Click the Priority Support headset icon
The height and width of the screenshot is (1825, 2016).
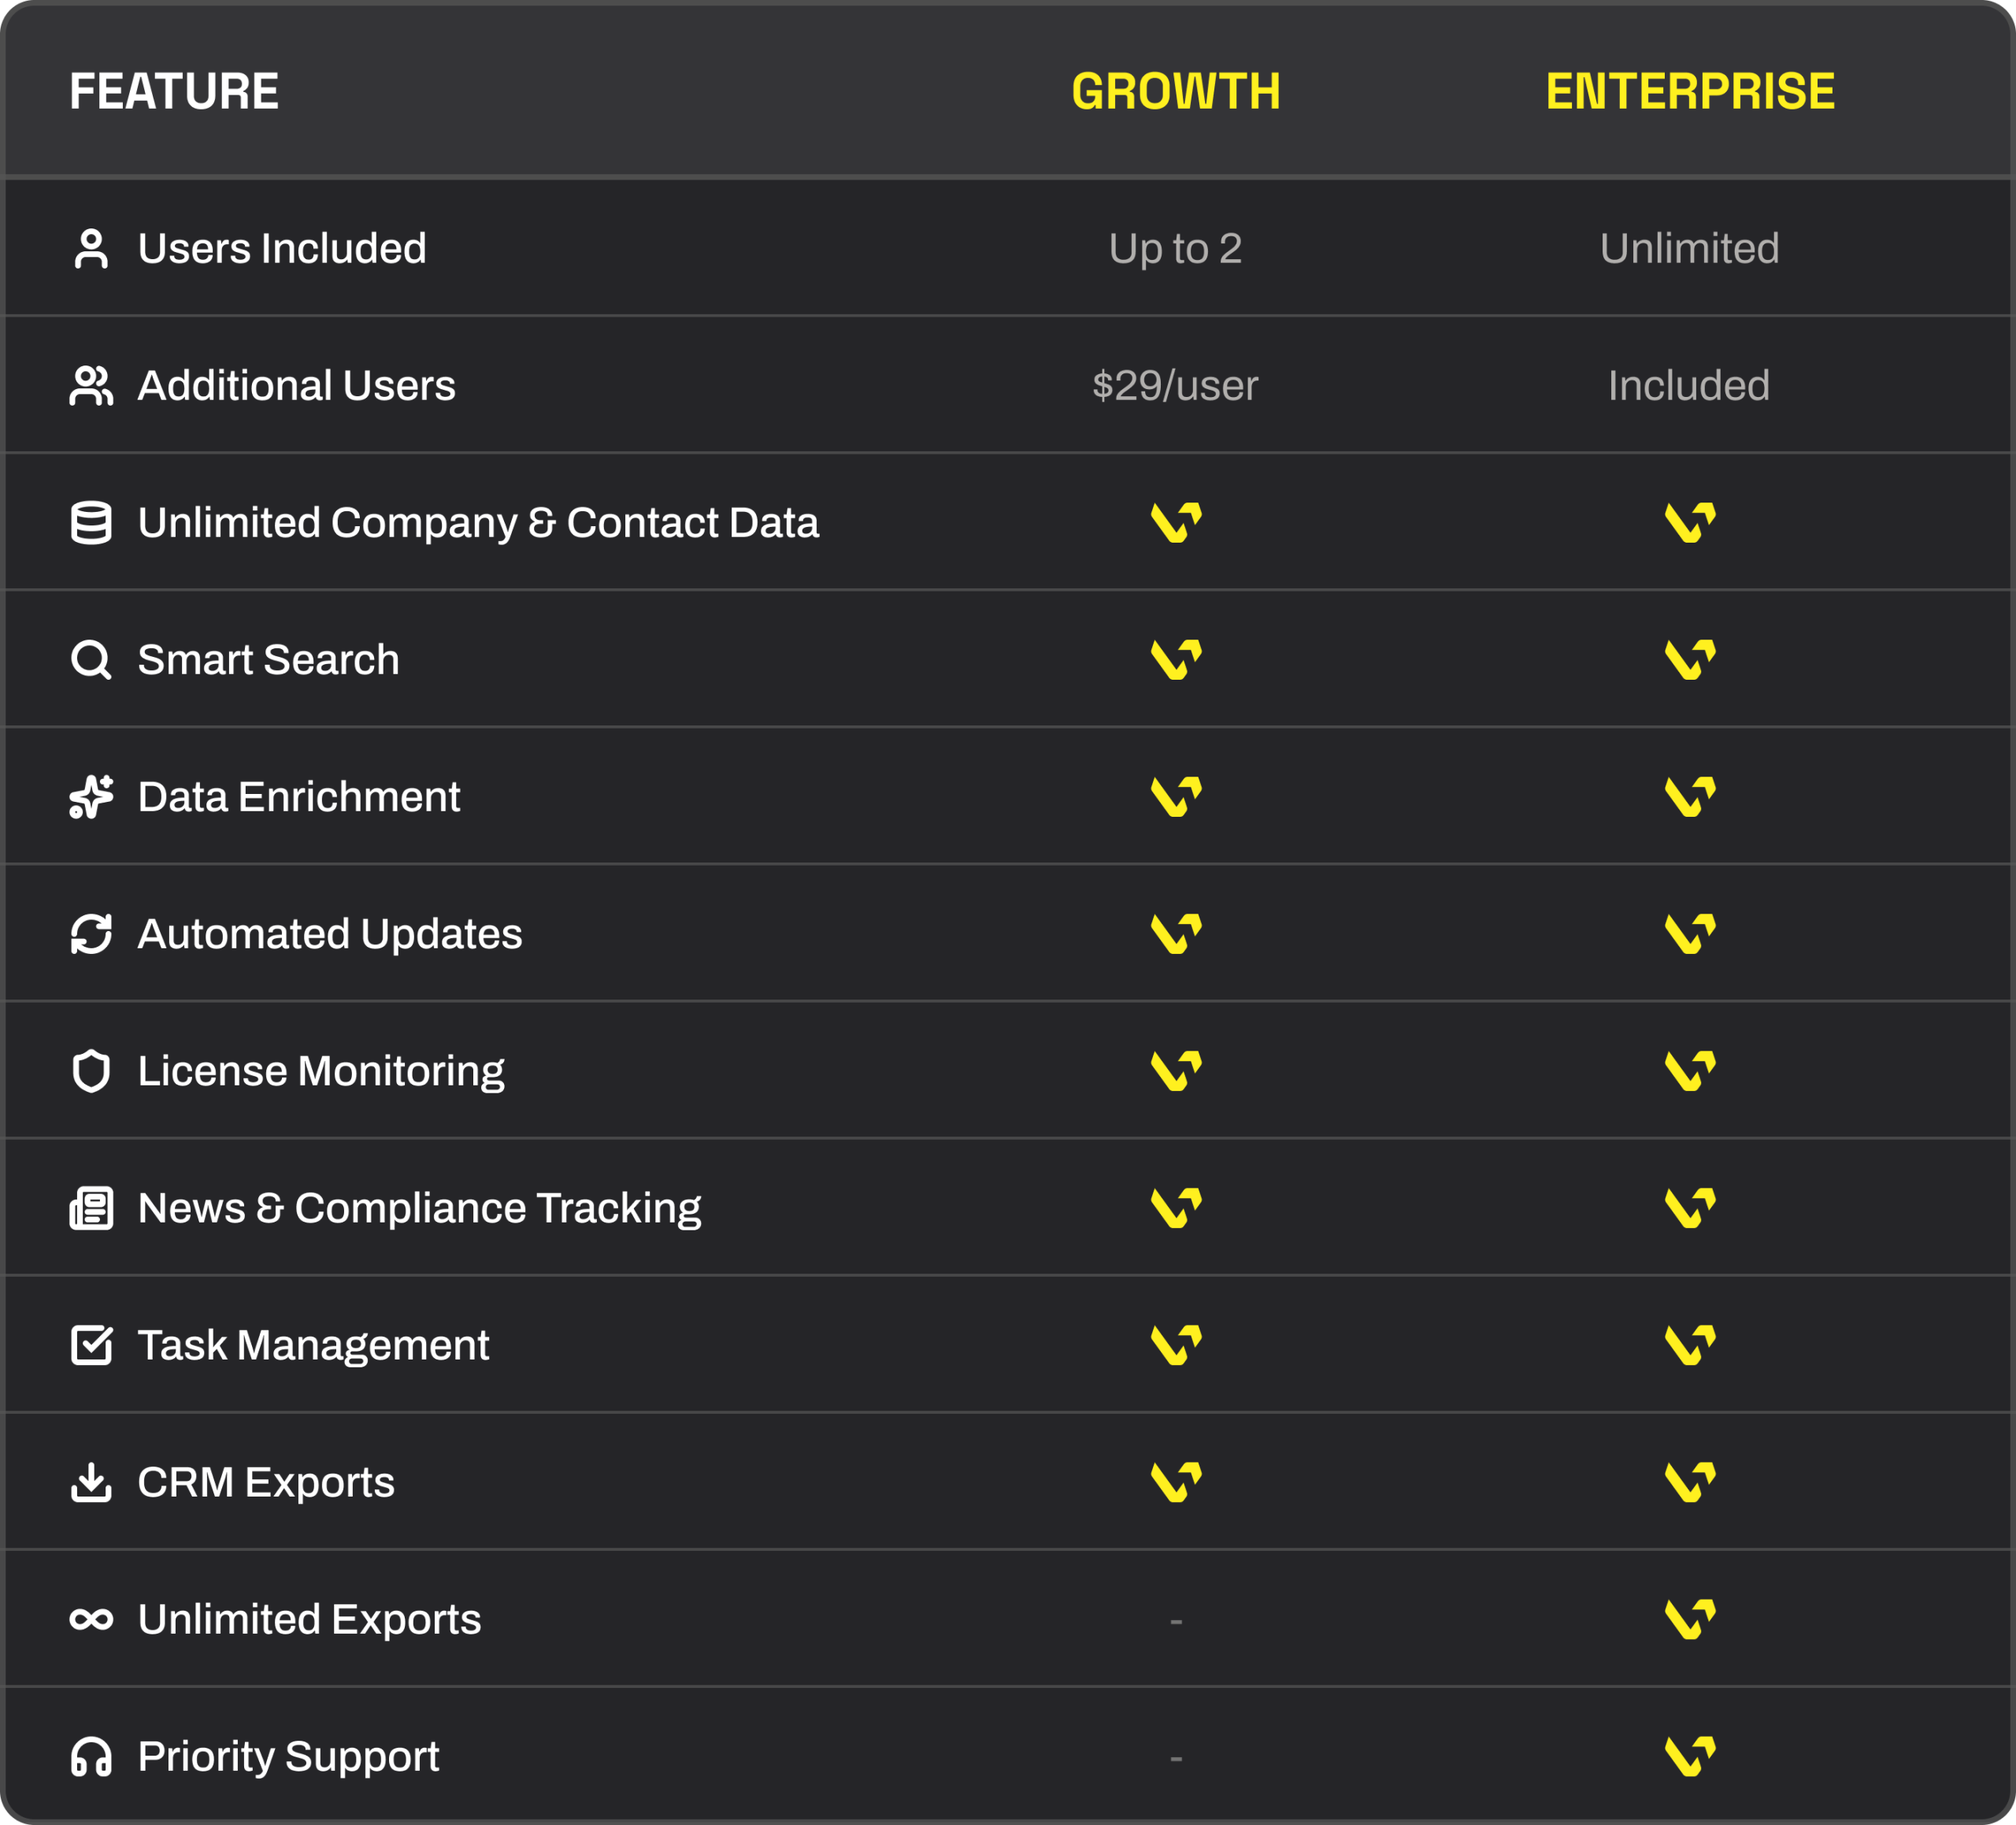coord(91,1756)
